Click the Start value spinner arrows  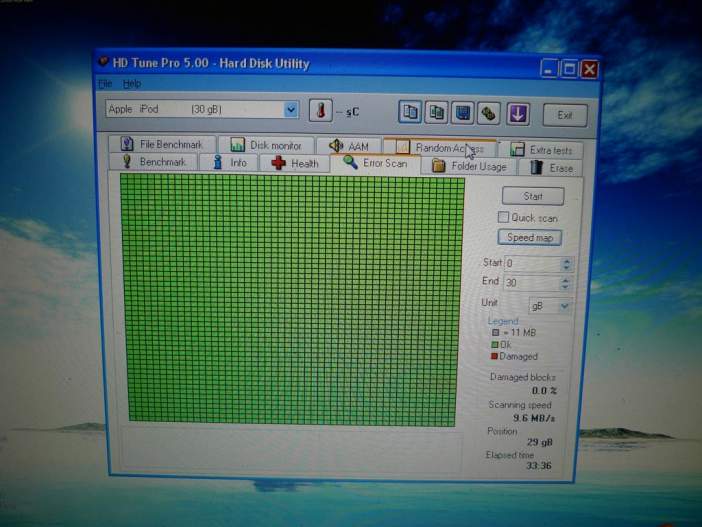pos(567,264)
